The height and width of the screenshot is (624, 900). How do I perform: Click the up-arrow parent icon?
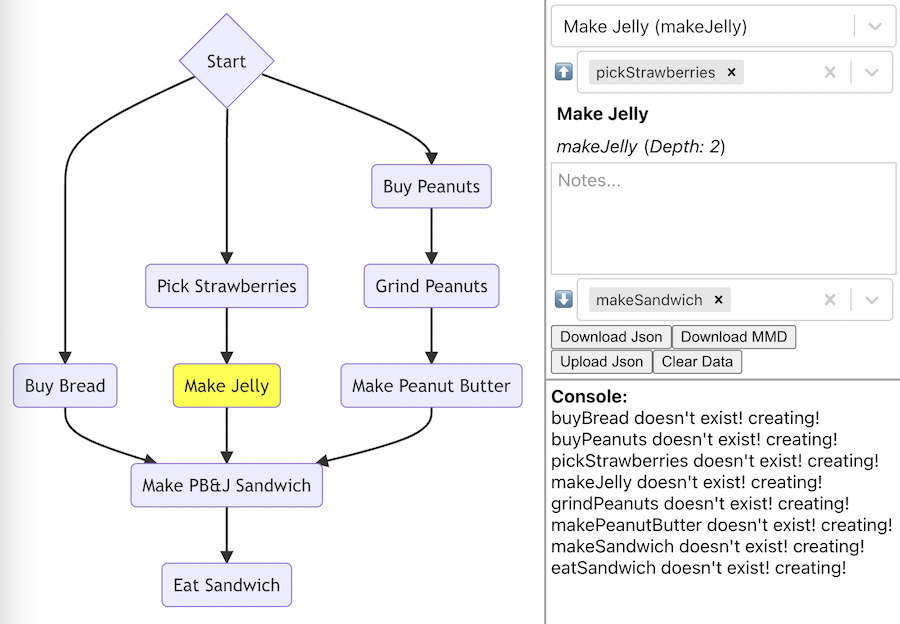pyautogui.click(x=564, y=72)
